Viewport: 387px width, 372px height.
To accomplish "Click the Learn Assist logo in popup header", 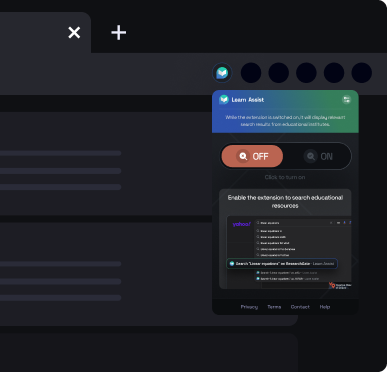I will (224, 99).
